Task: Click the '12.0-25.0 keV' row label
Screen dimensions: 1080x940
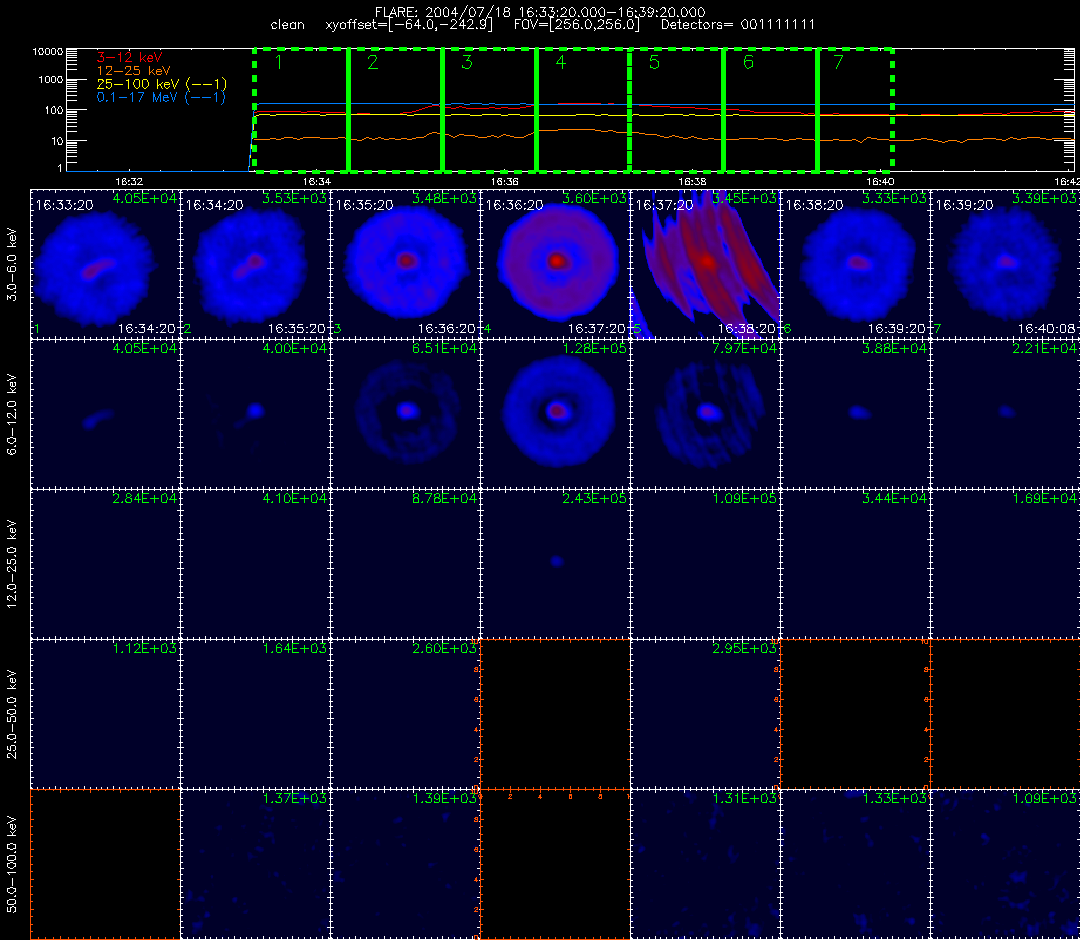Action: click(12, 565)
